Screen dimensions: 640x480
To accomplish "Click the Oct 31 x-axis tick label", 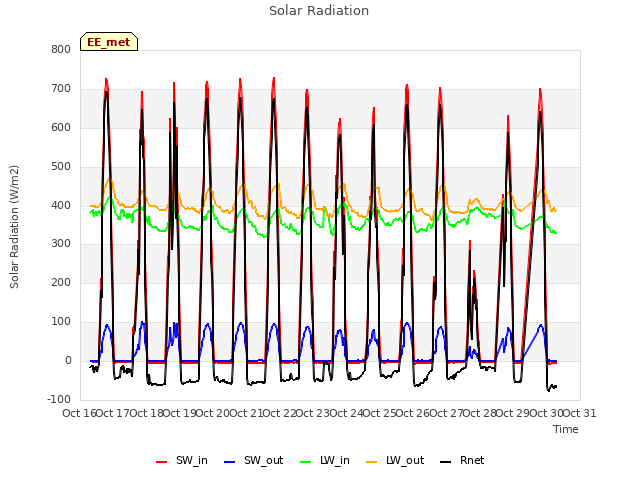I will coord(580,413).
